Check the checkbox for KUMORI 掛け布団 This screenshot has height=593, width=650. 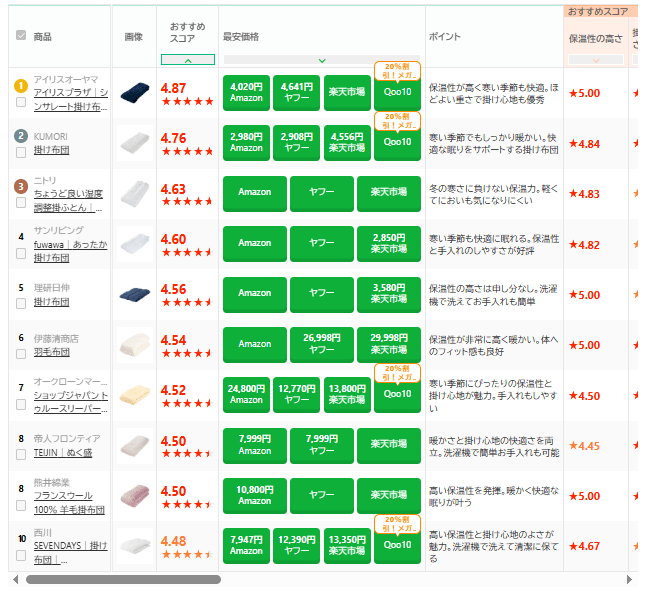coord(21,152)
